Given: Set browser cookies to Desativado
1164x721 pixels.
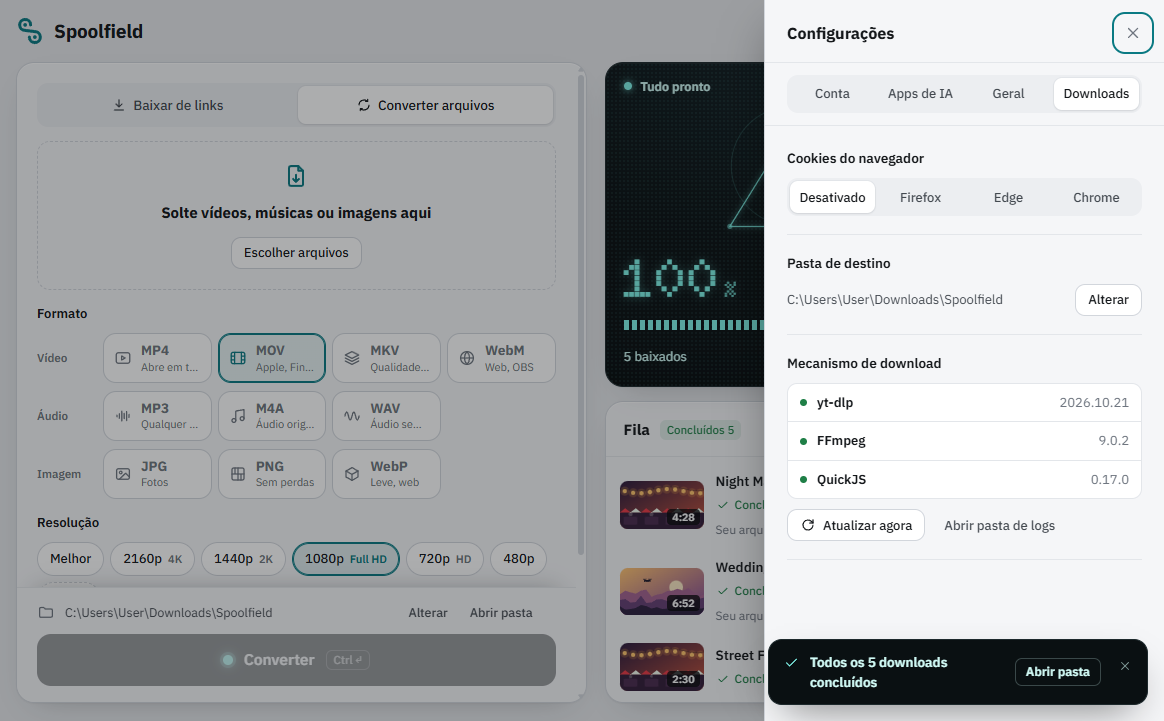Looking at the screenshot, I should tap(832, 198).
